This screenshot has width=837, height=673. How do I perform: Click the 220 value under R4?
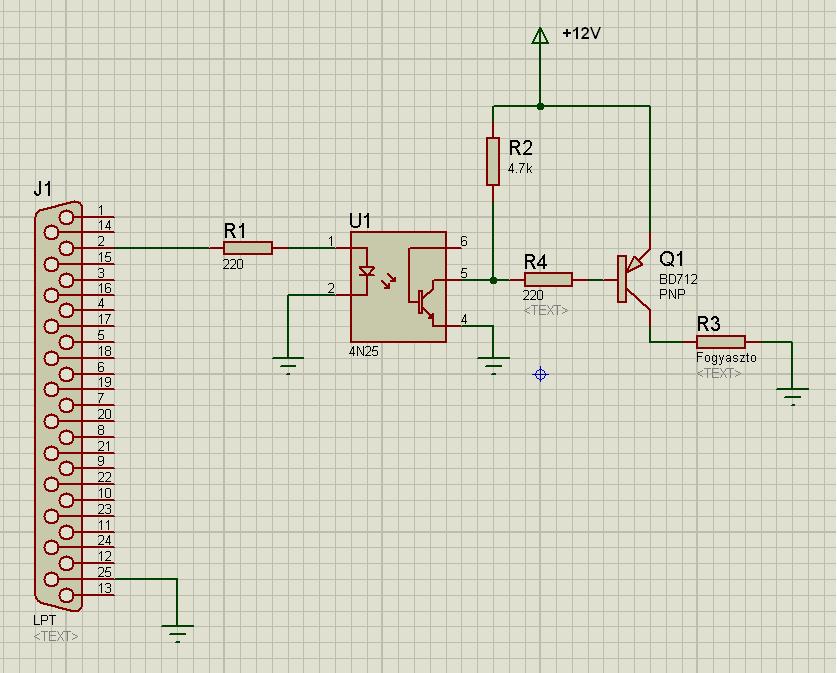pyautogui.click(x=533, y=295)
